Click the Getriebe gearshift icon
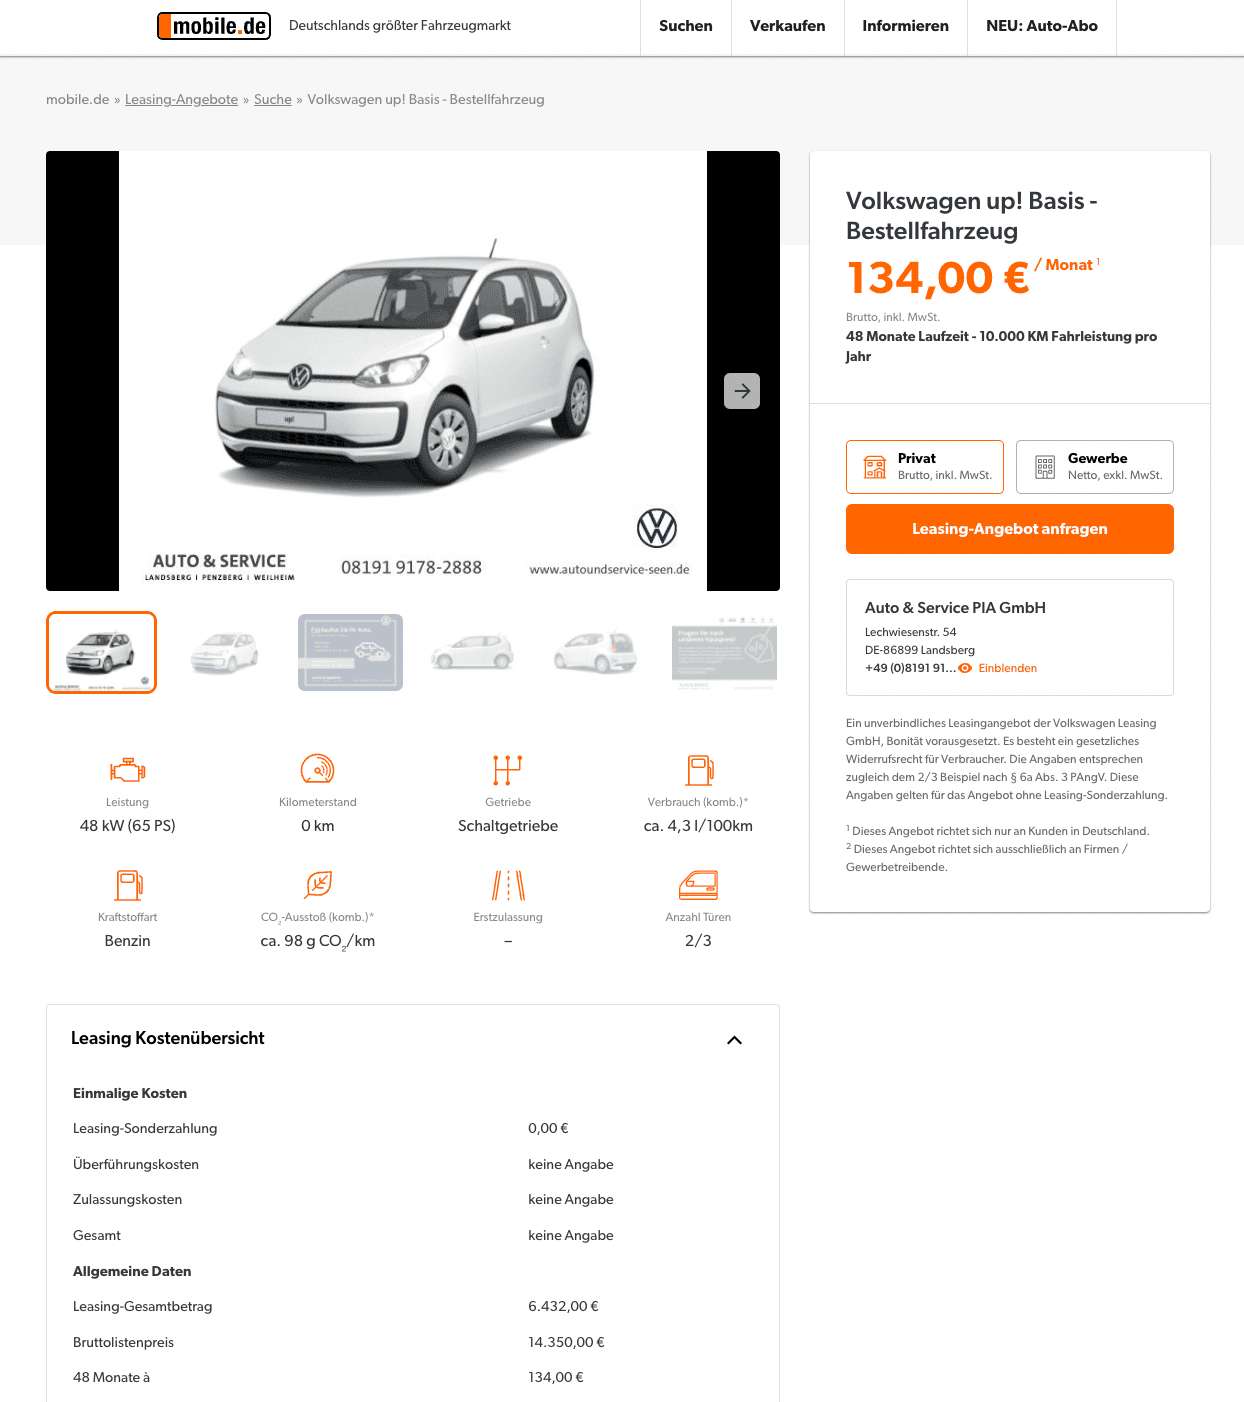1244x1402 pixels. tap(508, 770)
